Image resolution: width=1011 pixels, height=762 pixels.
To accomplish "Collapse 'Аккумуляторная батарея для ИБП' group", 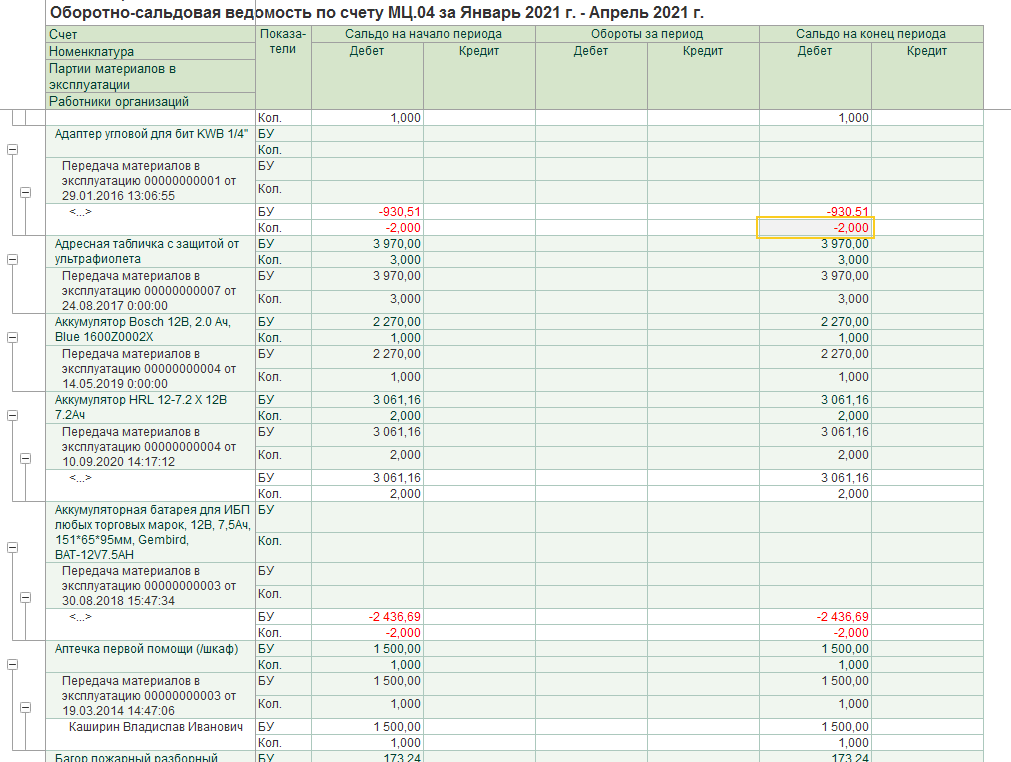I will point(13,548).
